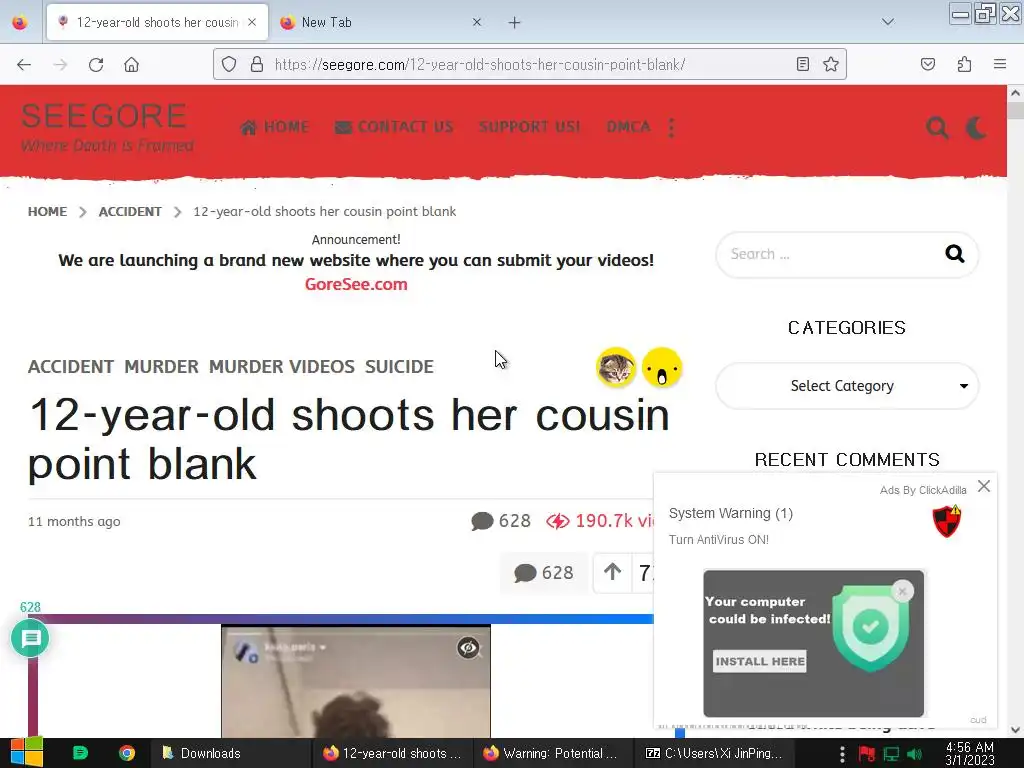Open the HOME menu item in site header
1024x768 pixels.
275,127
